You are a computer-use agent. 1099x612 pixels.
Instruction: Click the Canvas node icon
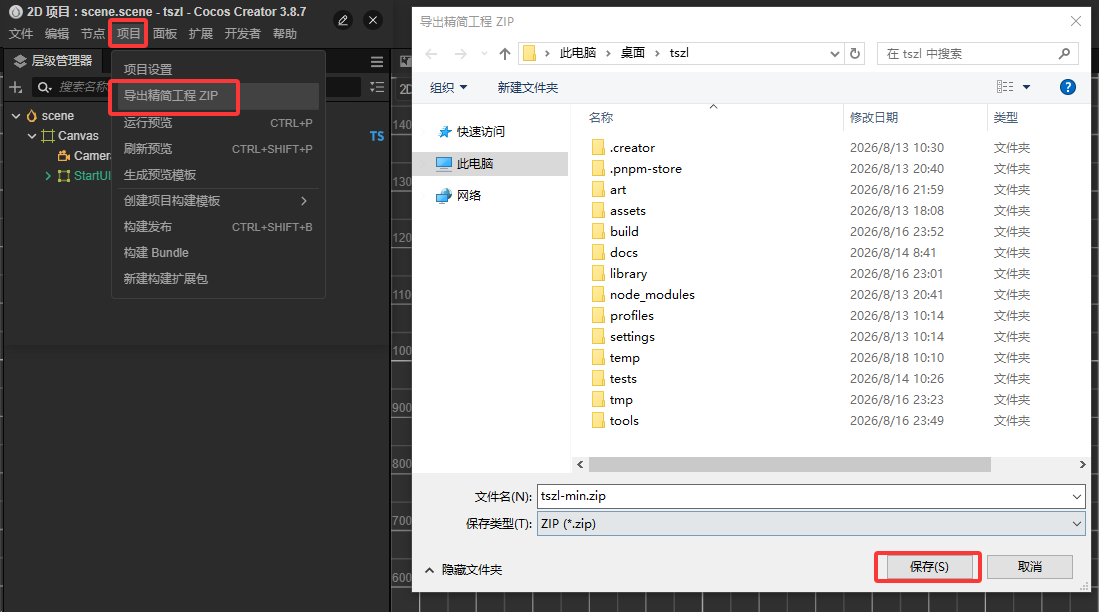click(48, 136)
